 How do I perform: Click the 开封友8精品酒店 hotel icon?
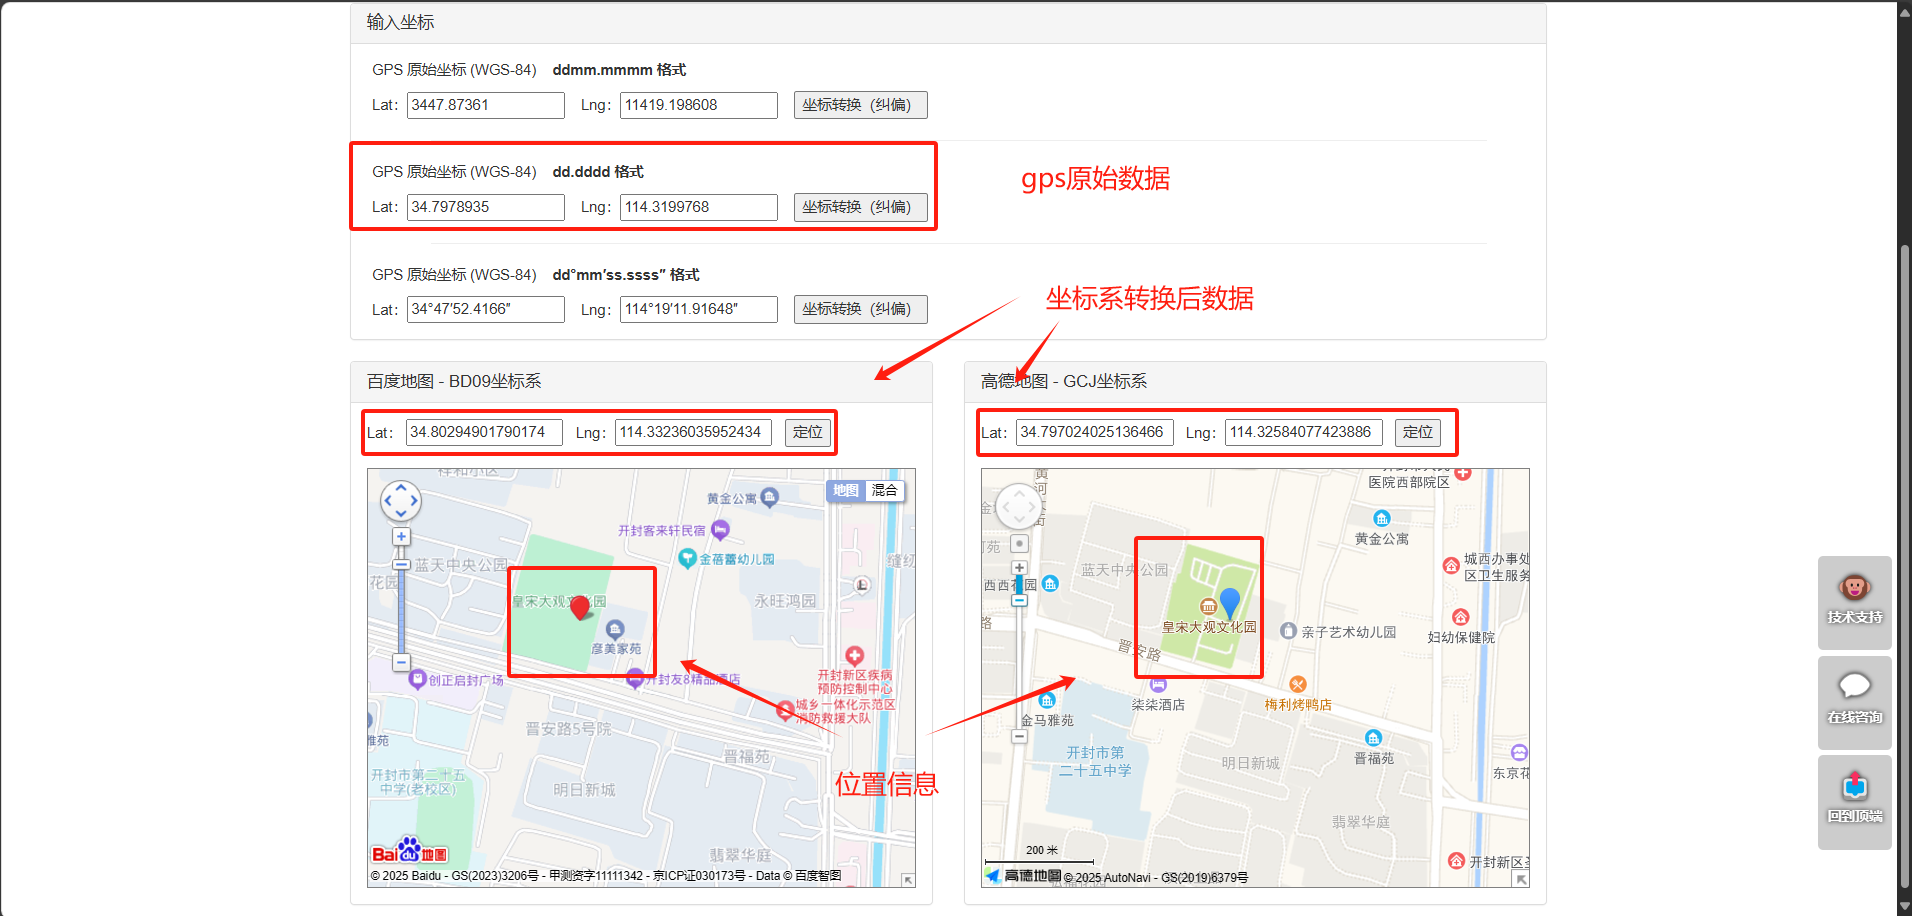click(x=635, y=679)
